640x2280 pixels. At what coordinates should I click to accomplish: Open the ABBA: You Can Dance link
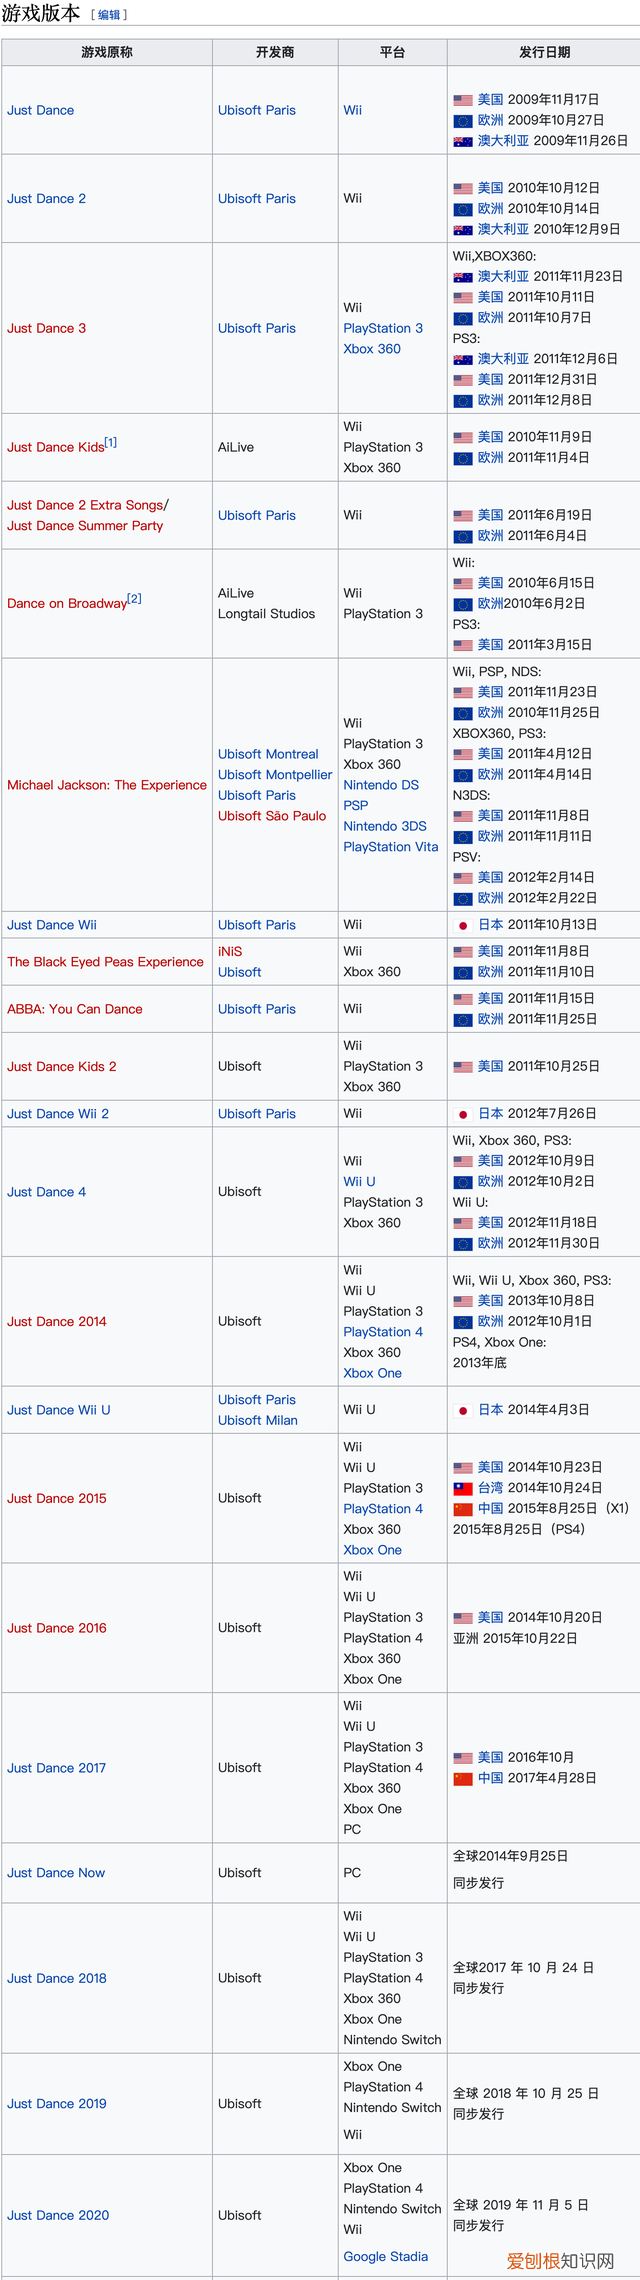(x=75, y=1009)
